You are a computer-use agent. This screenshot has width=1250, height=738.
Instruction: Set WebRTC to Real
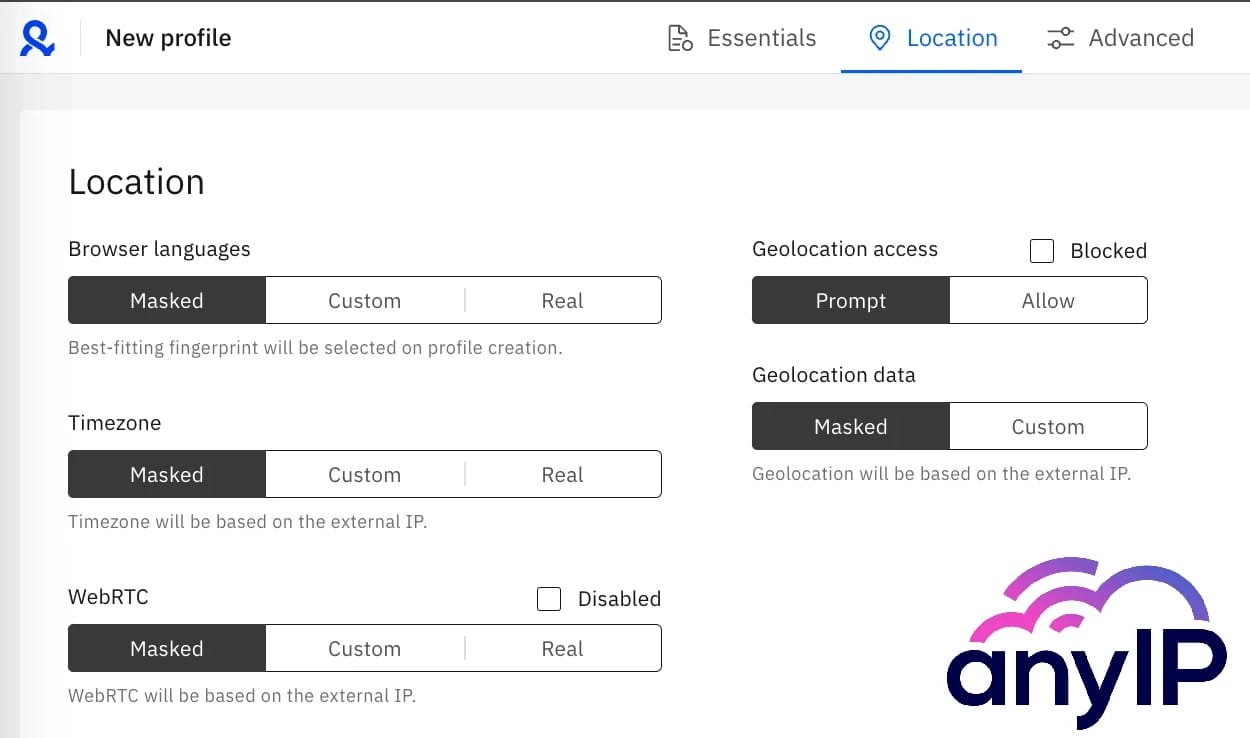562,648
